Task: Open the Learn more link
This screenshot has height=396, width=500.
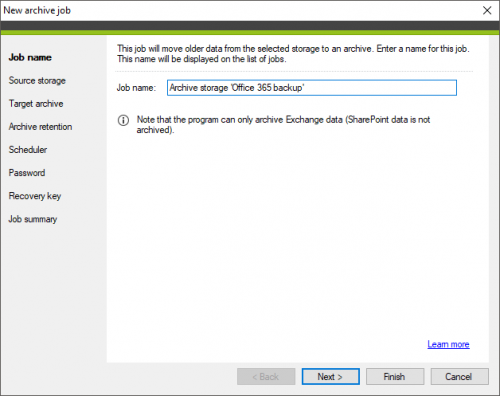Action: pyautogui.click(x=448, y=344)
